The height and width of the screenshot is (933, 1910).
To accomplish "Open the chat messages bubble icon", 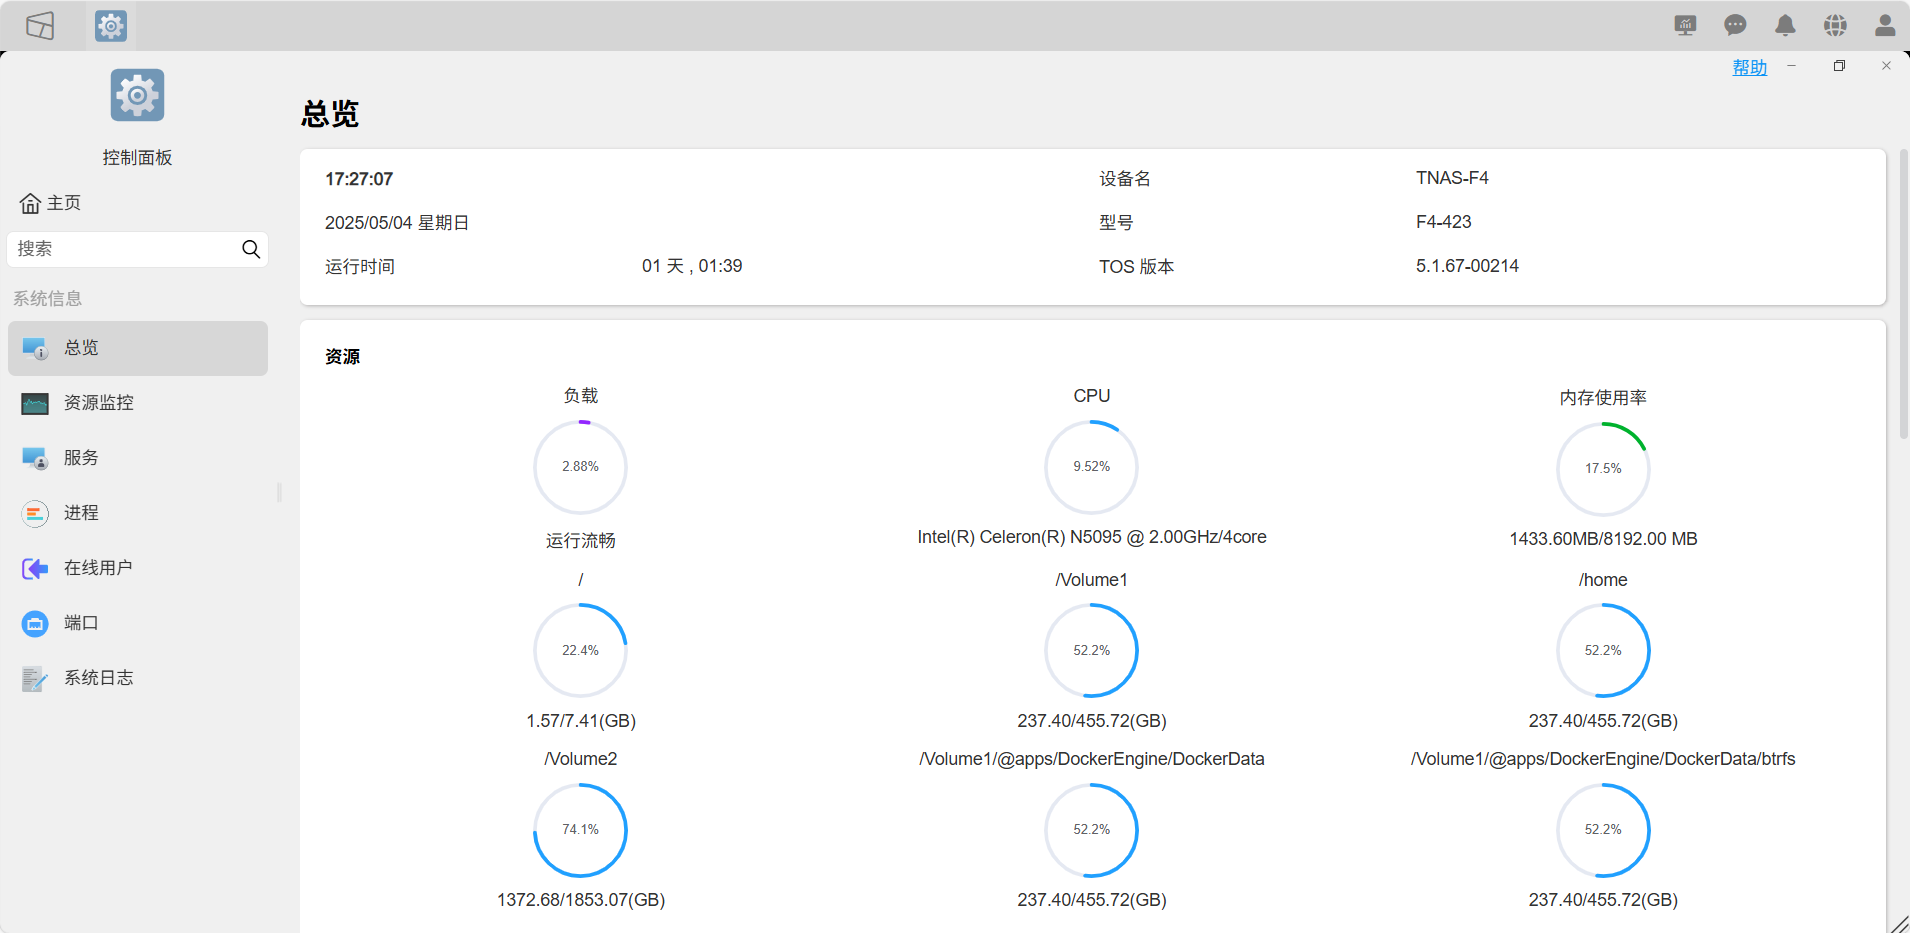I will 1735,25.
